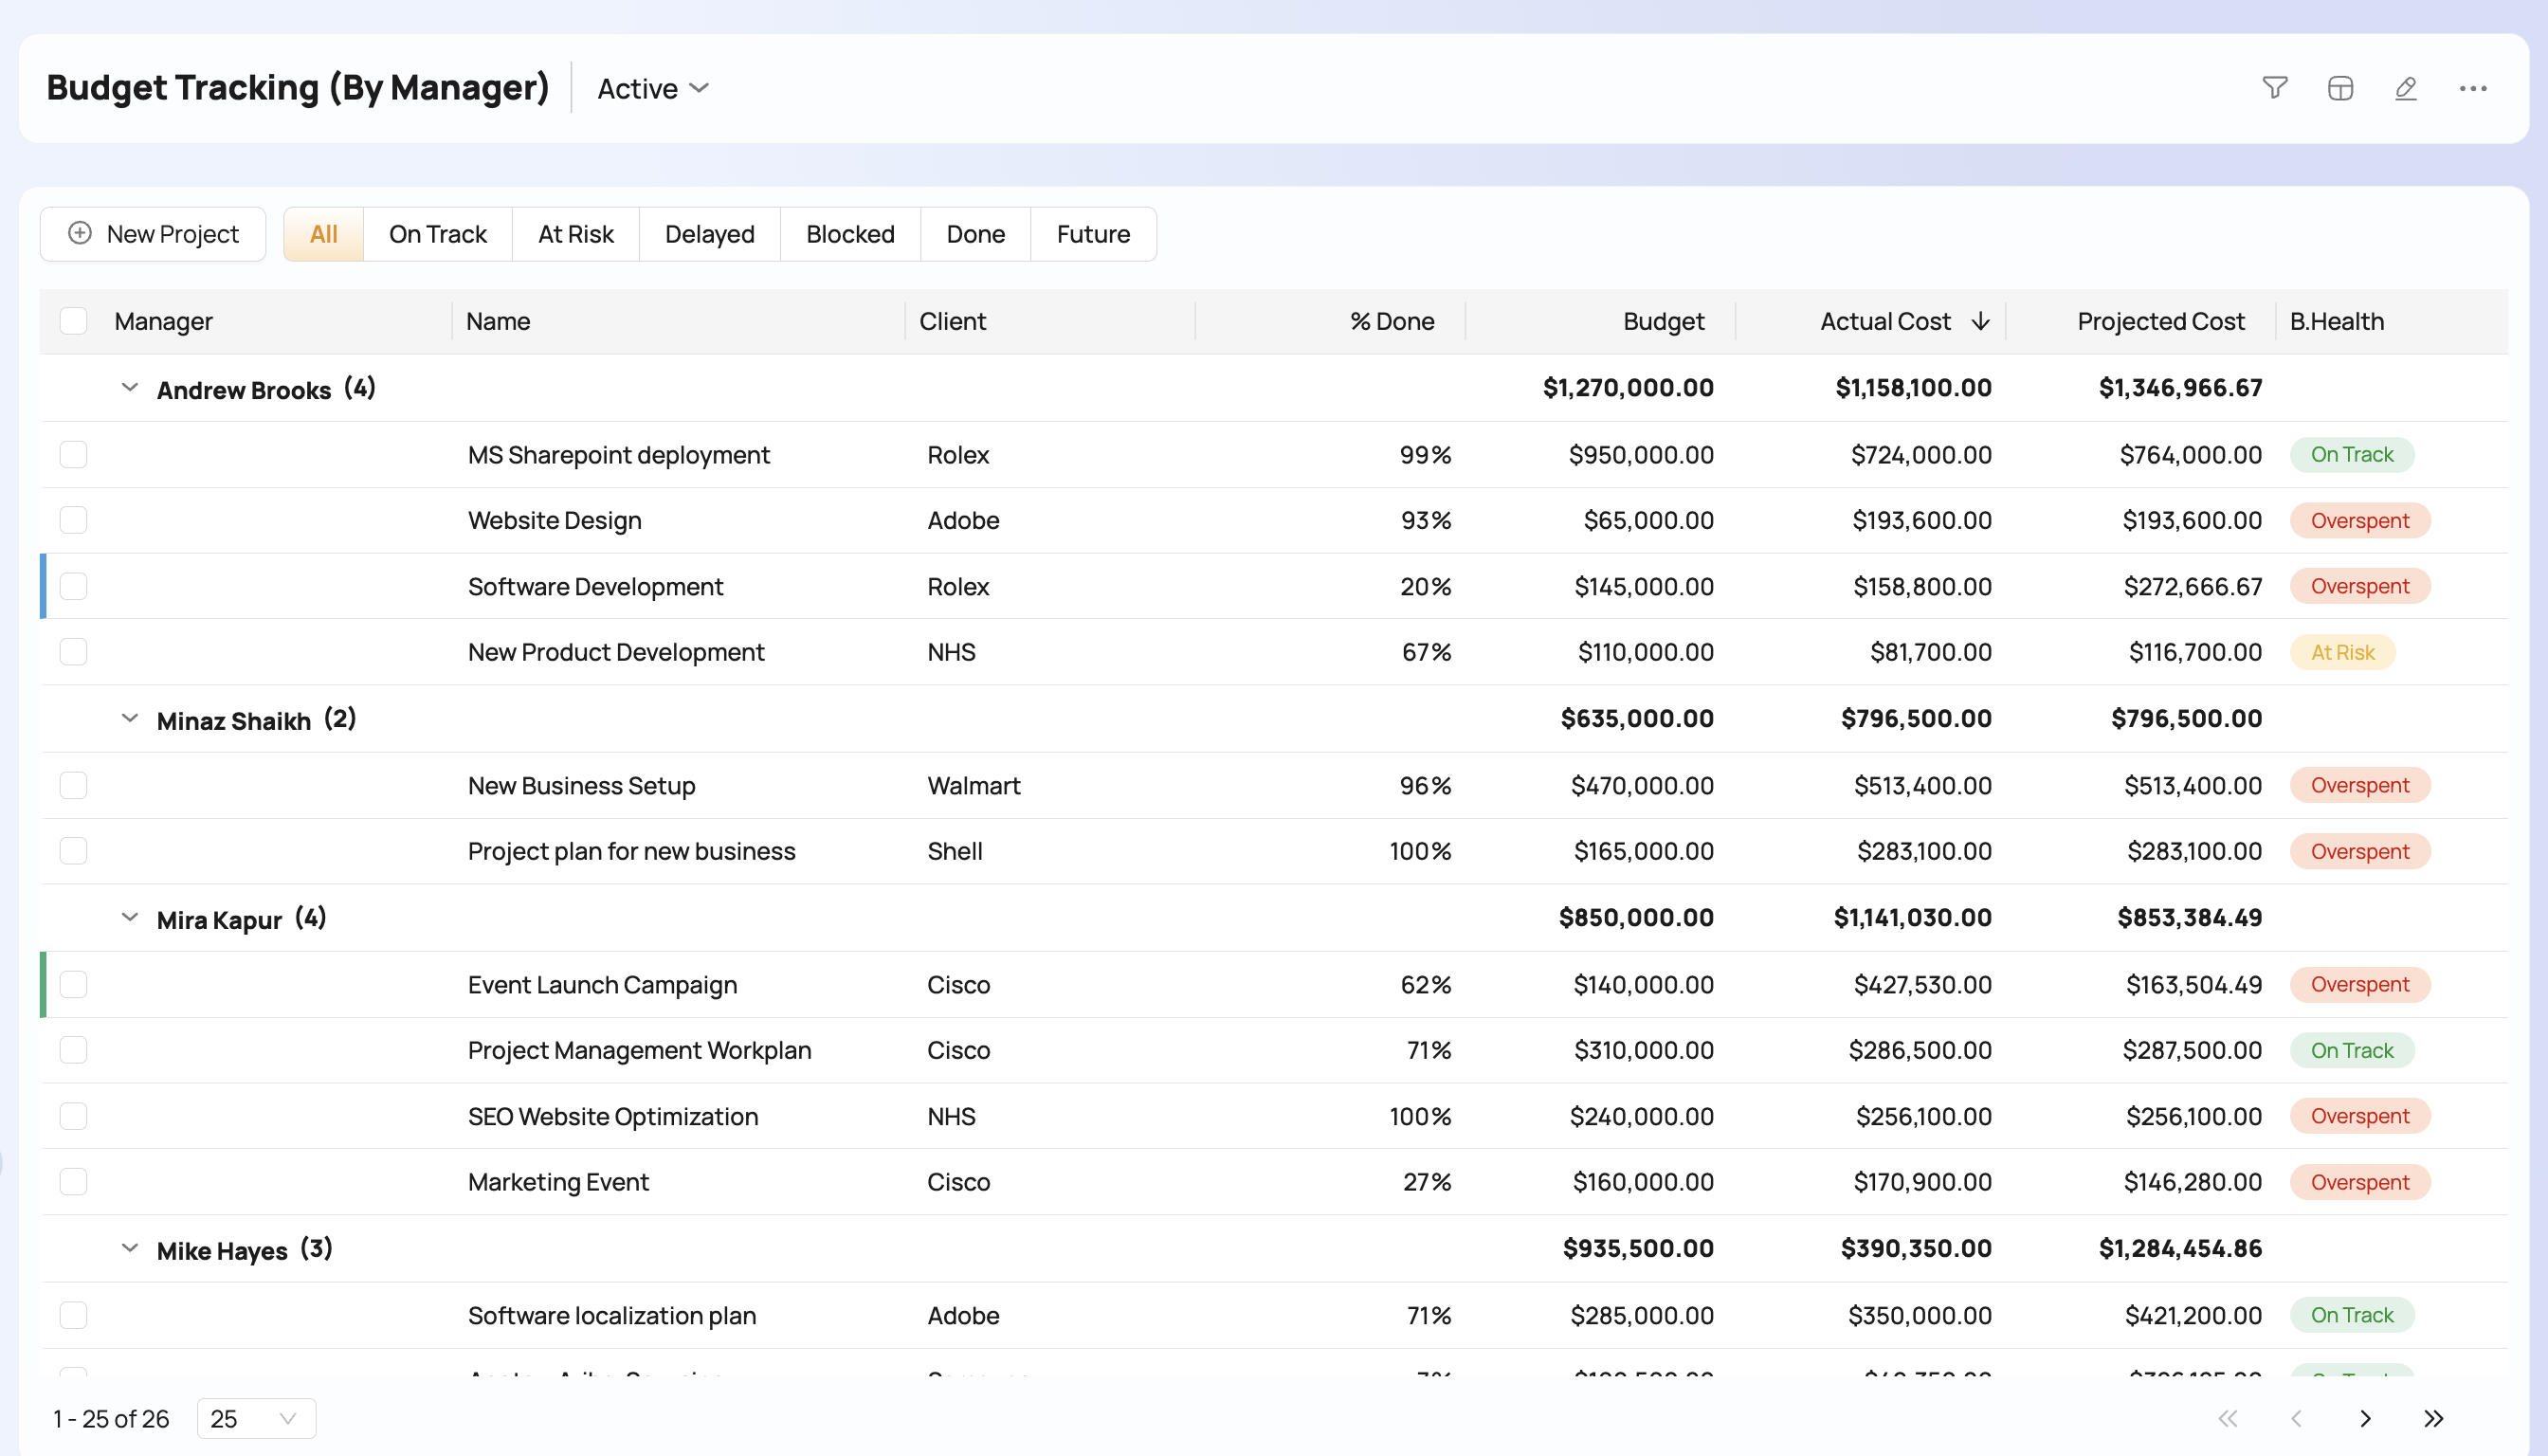2548x1456 pixels.
Task: Select the Delayed tab
Action: click(709, 234)
